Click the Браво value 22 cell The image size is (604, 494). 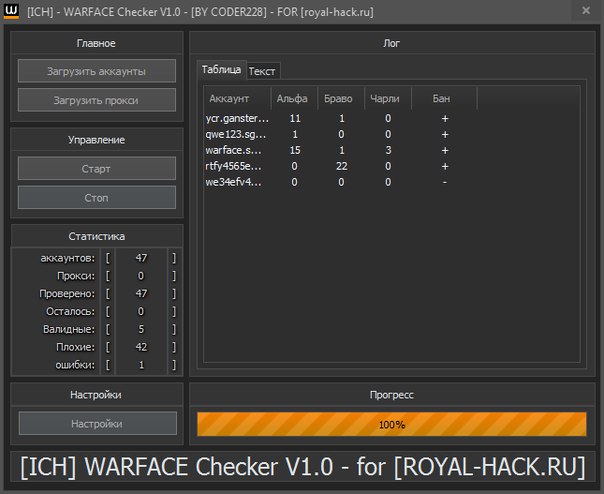[342, 166]
